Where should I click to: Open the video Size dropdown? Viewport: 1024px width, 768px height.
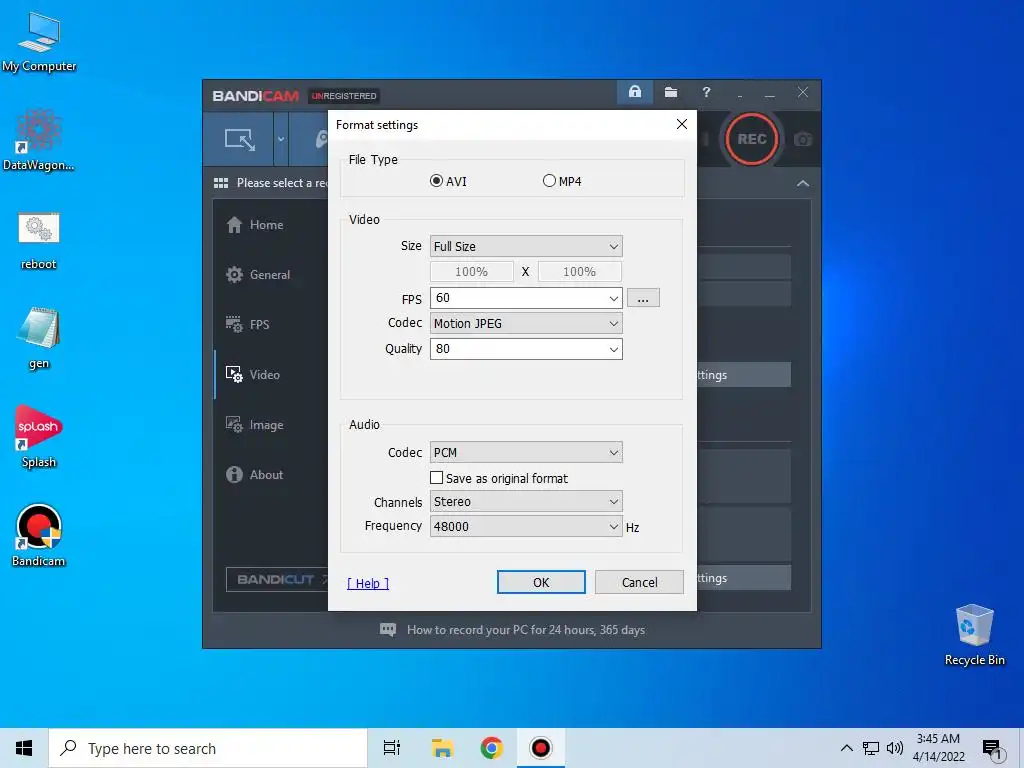pyautogui.click(x=526, y=246)
